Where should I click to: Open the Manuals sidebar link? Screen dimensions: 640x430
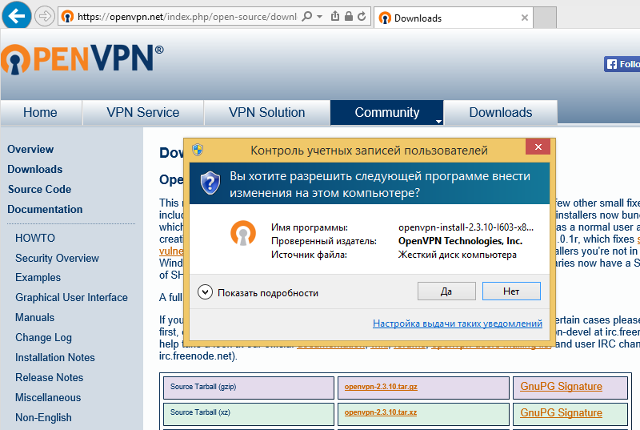coord(35,317)
